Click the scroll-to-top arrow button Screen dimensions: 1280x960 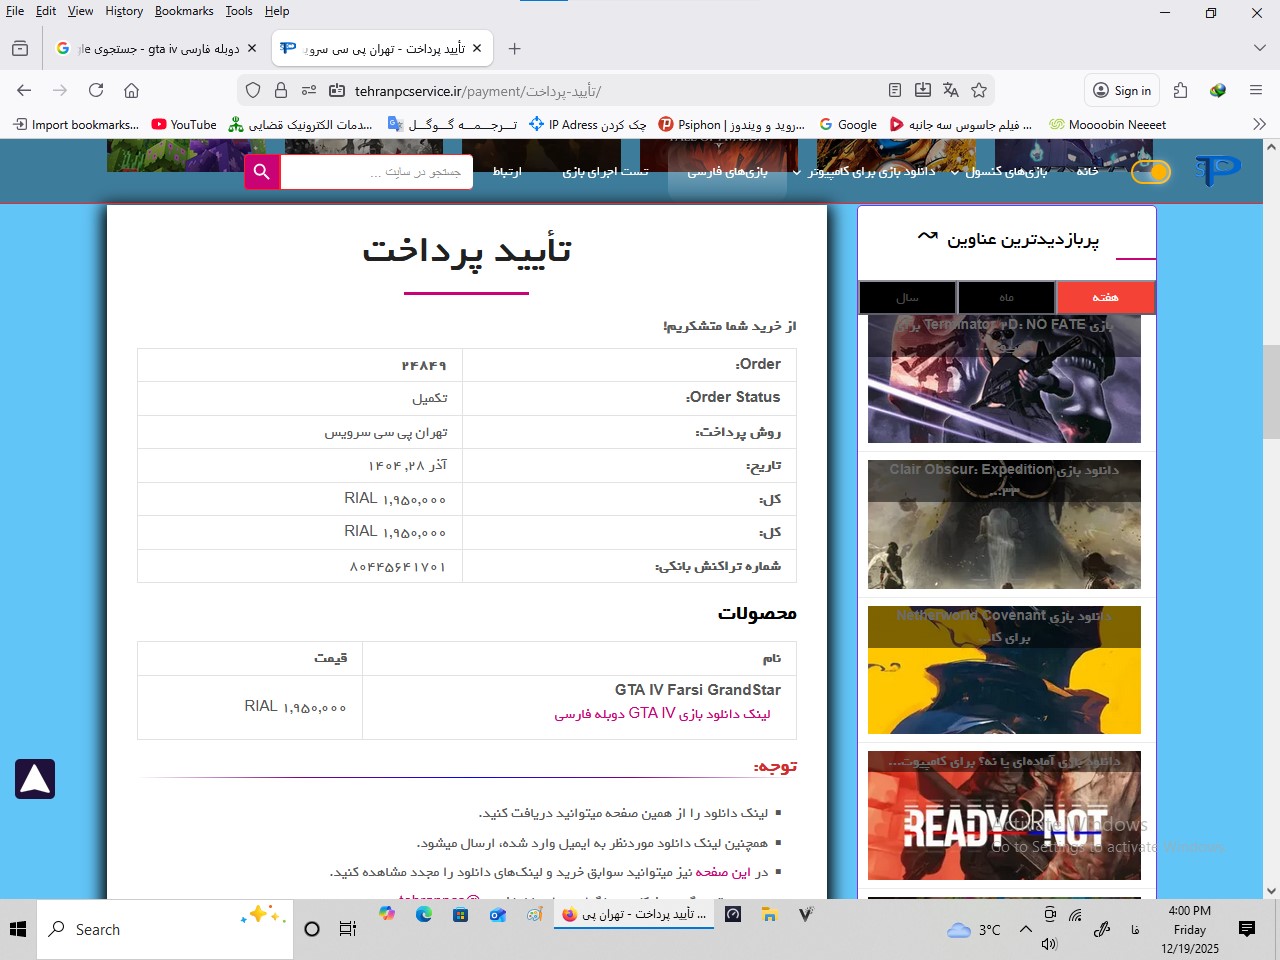click(35, 779)
